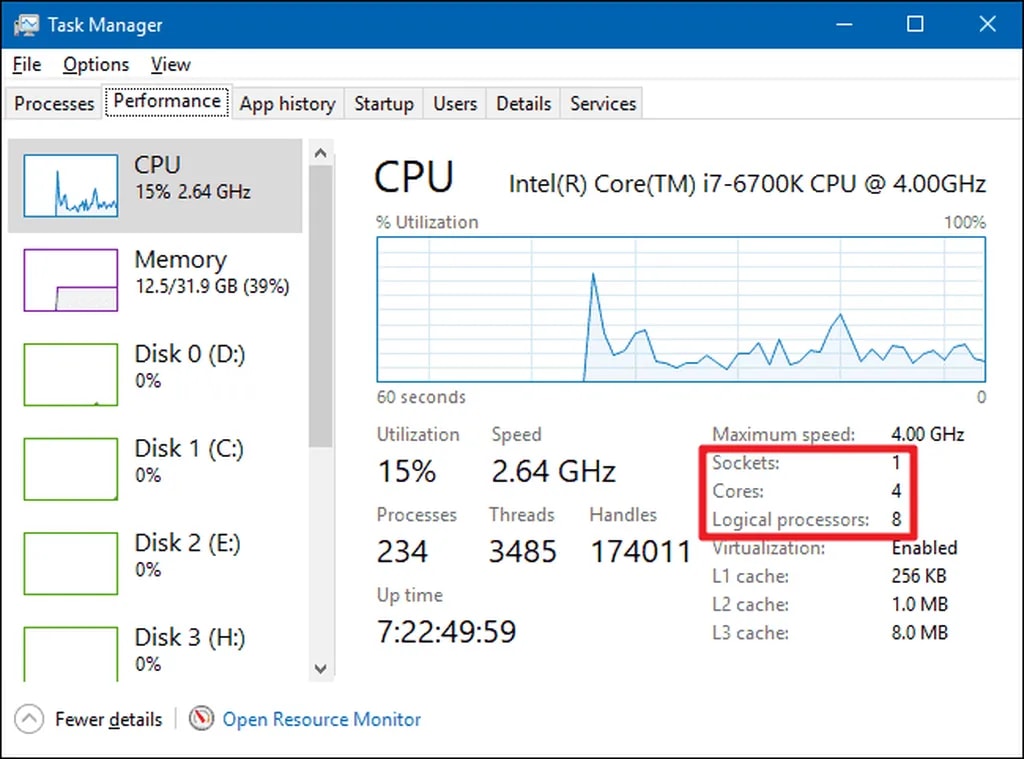Click the sidebar scroll up arrow
The width and height of the screenshot is (1024, 759).
point(321,153)
